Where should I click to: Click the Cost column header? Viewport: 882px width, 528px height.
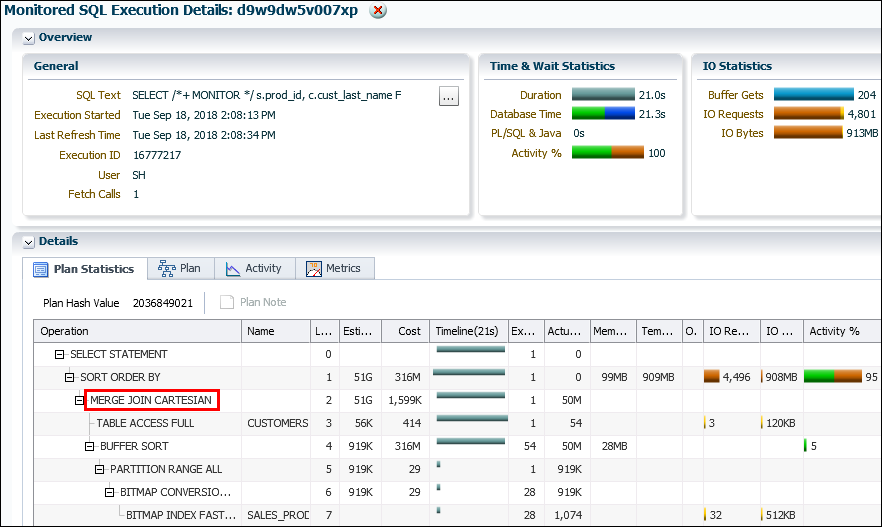pos(406,331)
